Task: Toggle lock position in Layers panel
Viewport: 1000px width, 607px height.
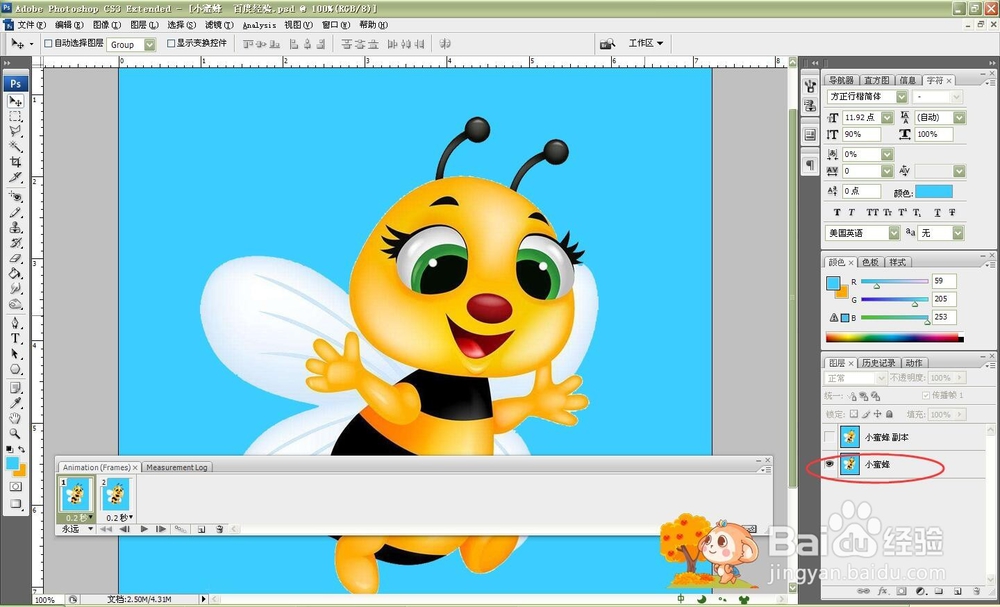Action: [x=878, y=414]
